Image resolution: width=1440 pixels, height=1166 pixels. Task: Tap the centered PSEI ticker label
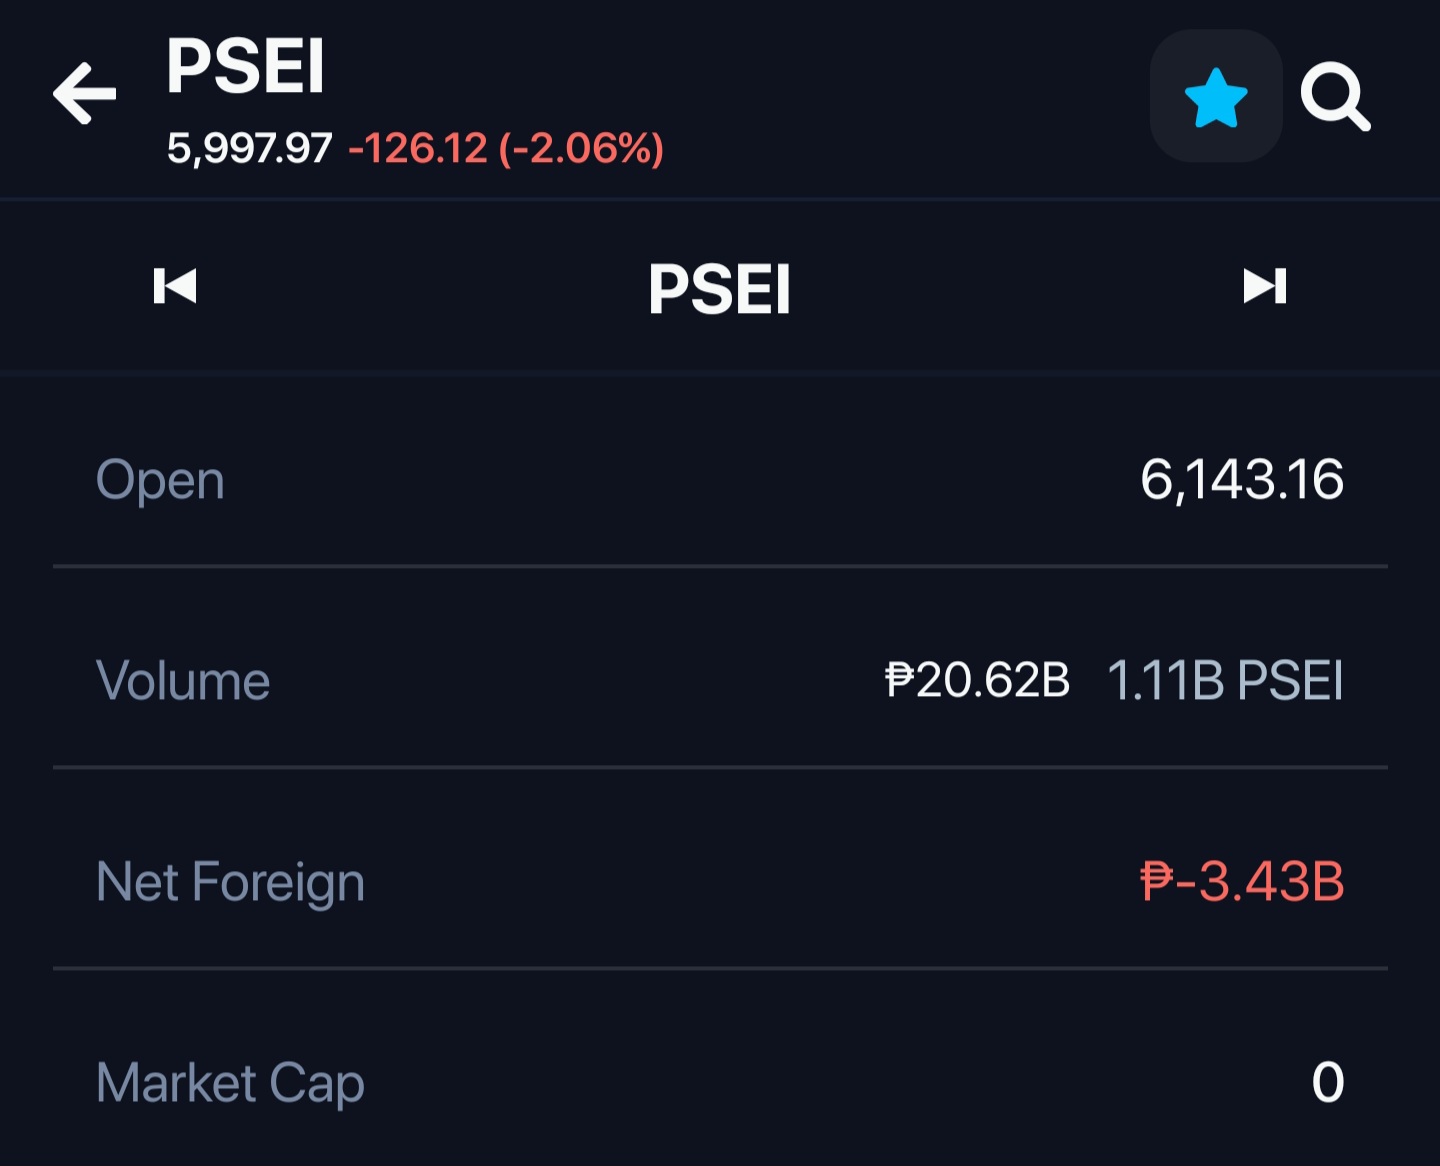[x=719, y=289]
